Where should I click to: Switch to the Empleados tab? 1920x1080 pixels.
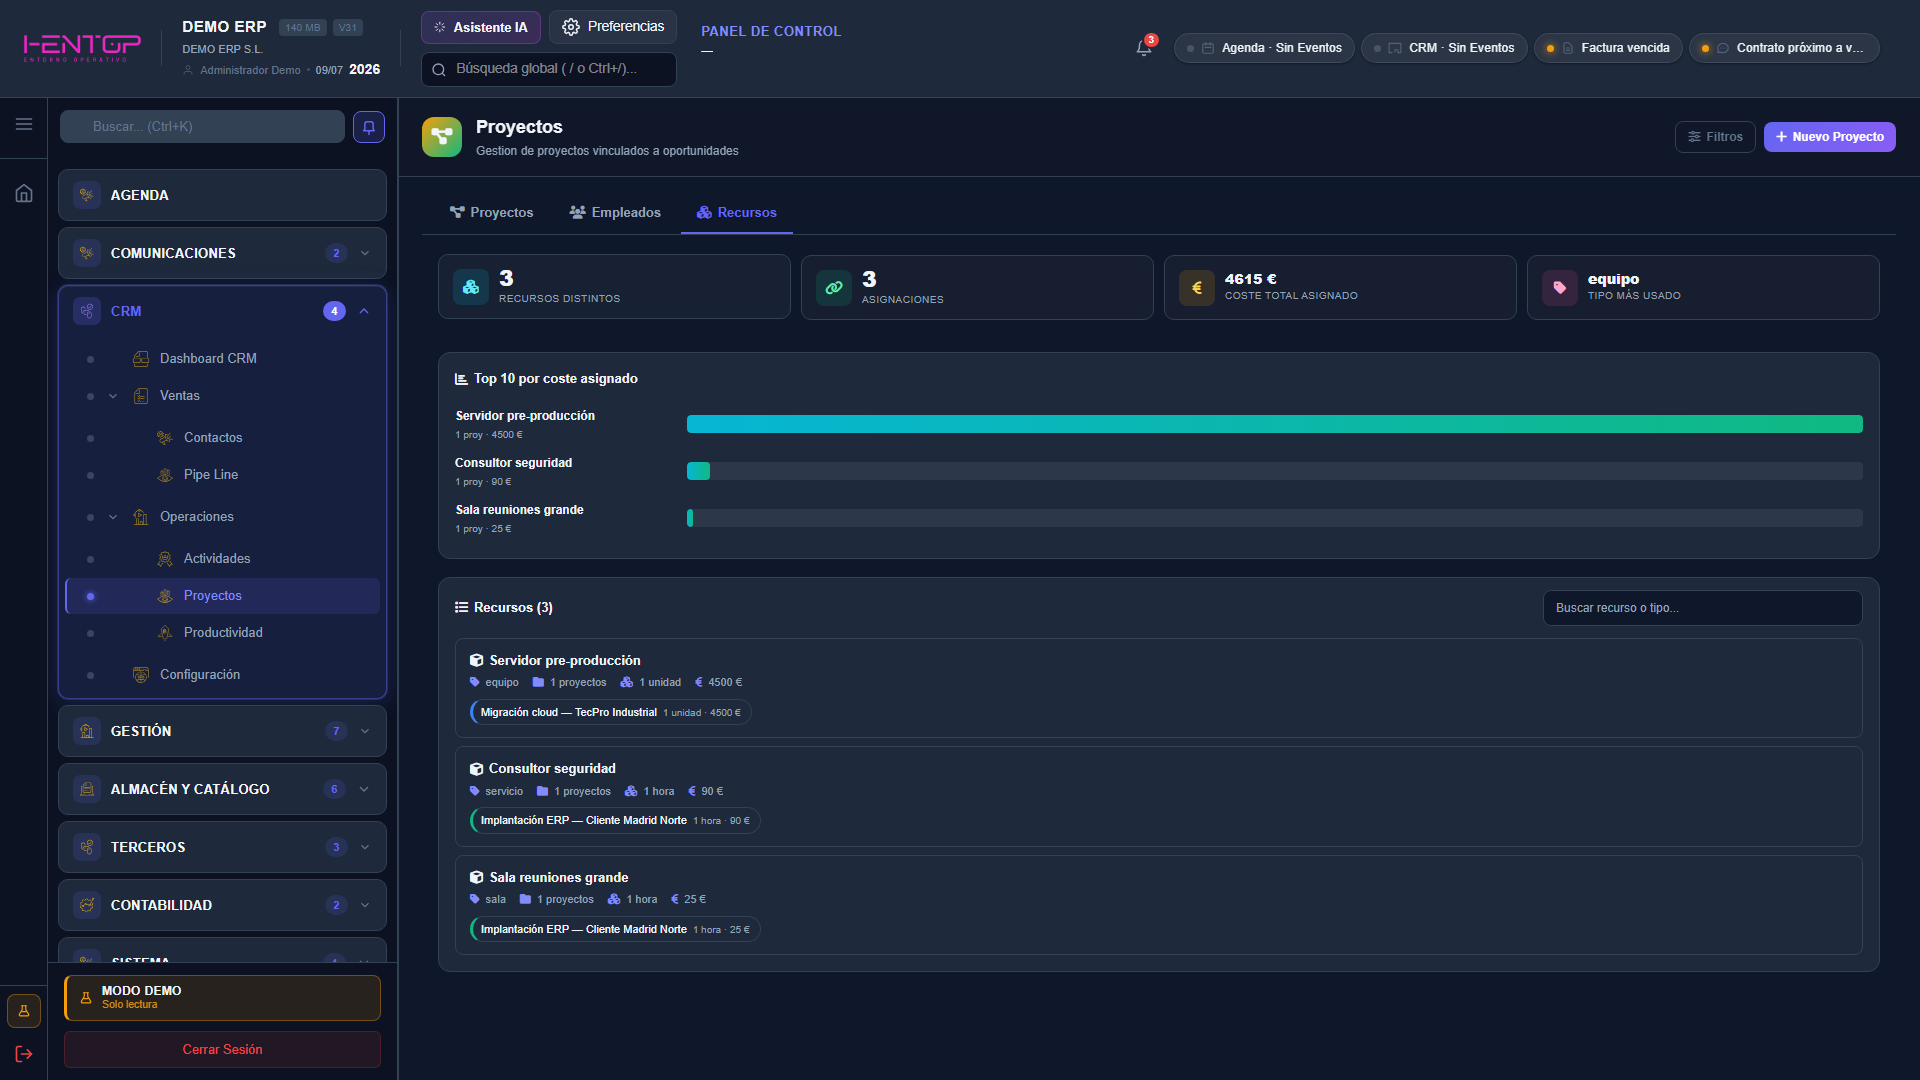coord(614,212)
